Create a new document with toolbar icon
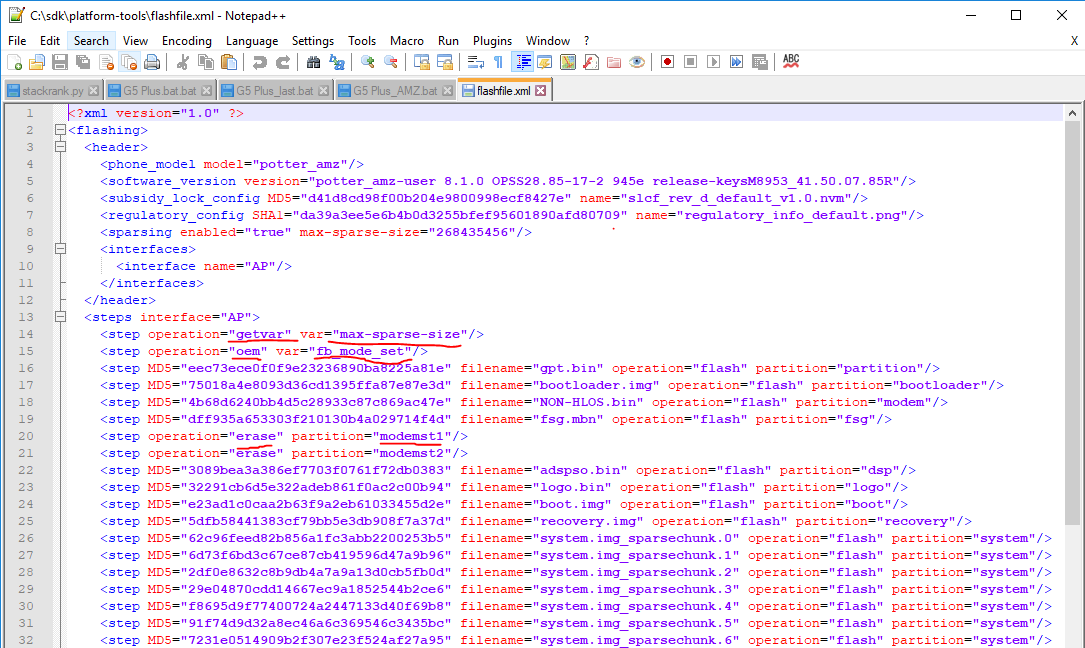1085x648 pixels. click(15, 62)
